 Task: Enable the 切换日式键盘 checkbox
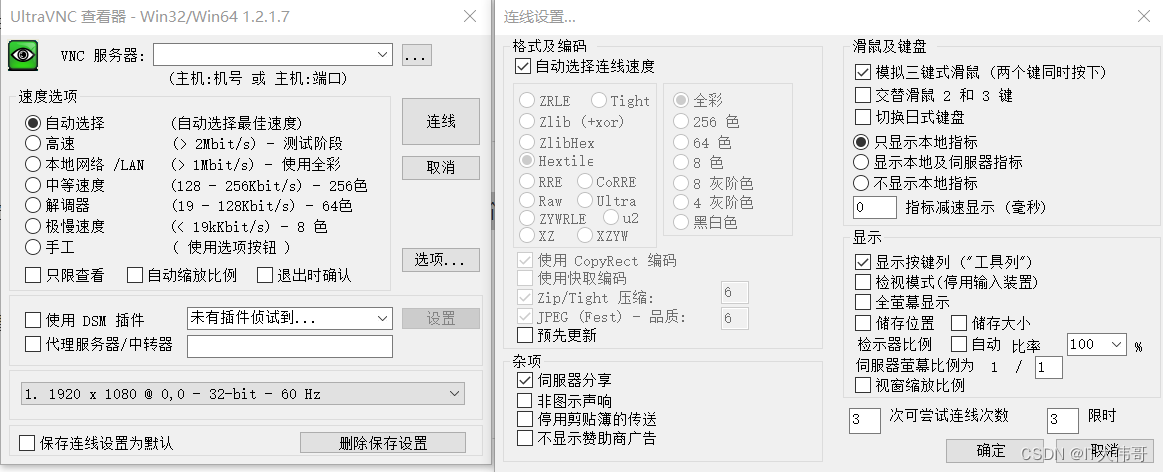click(x=862, y=117)
